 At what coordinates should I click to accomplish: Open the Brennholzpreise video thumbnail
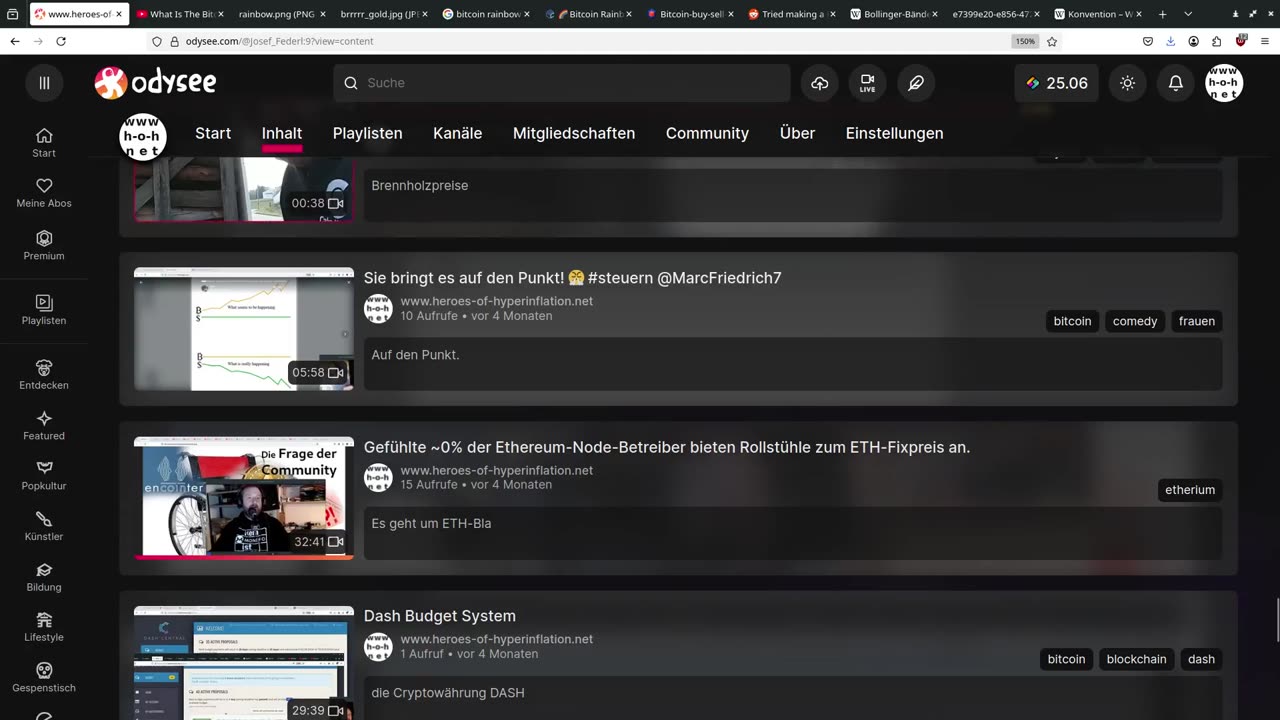pos(244,189)
